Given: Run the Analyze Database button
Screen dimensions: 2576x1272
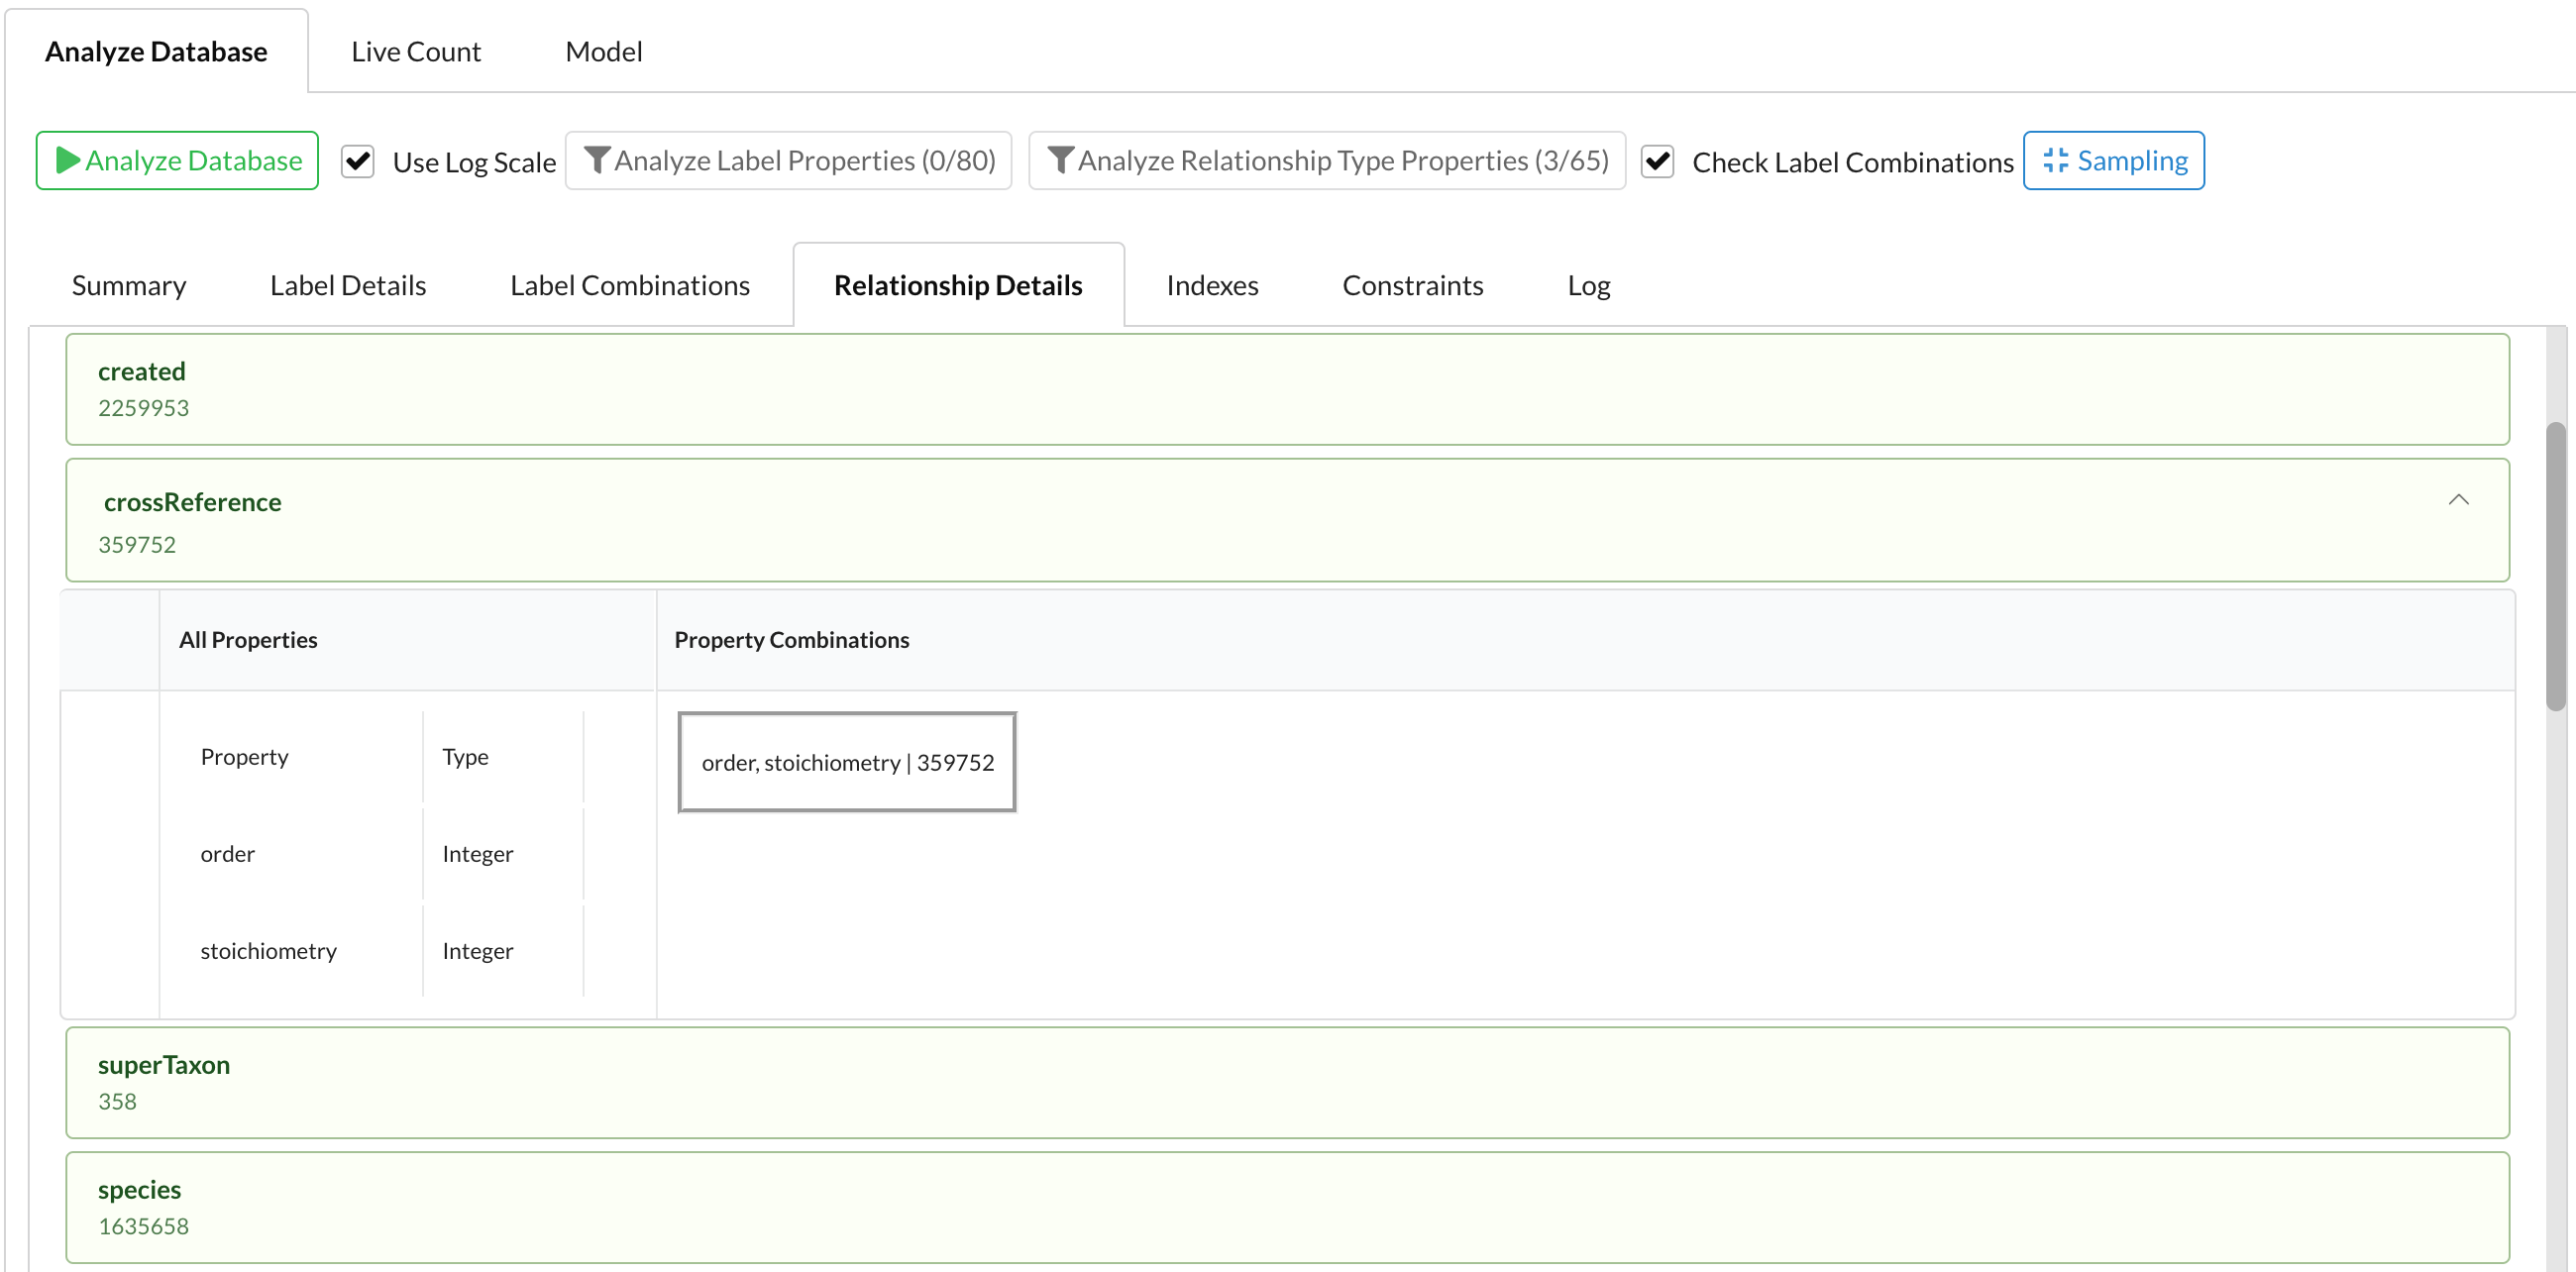Looking at the screenshot, I should pos(177,160).
